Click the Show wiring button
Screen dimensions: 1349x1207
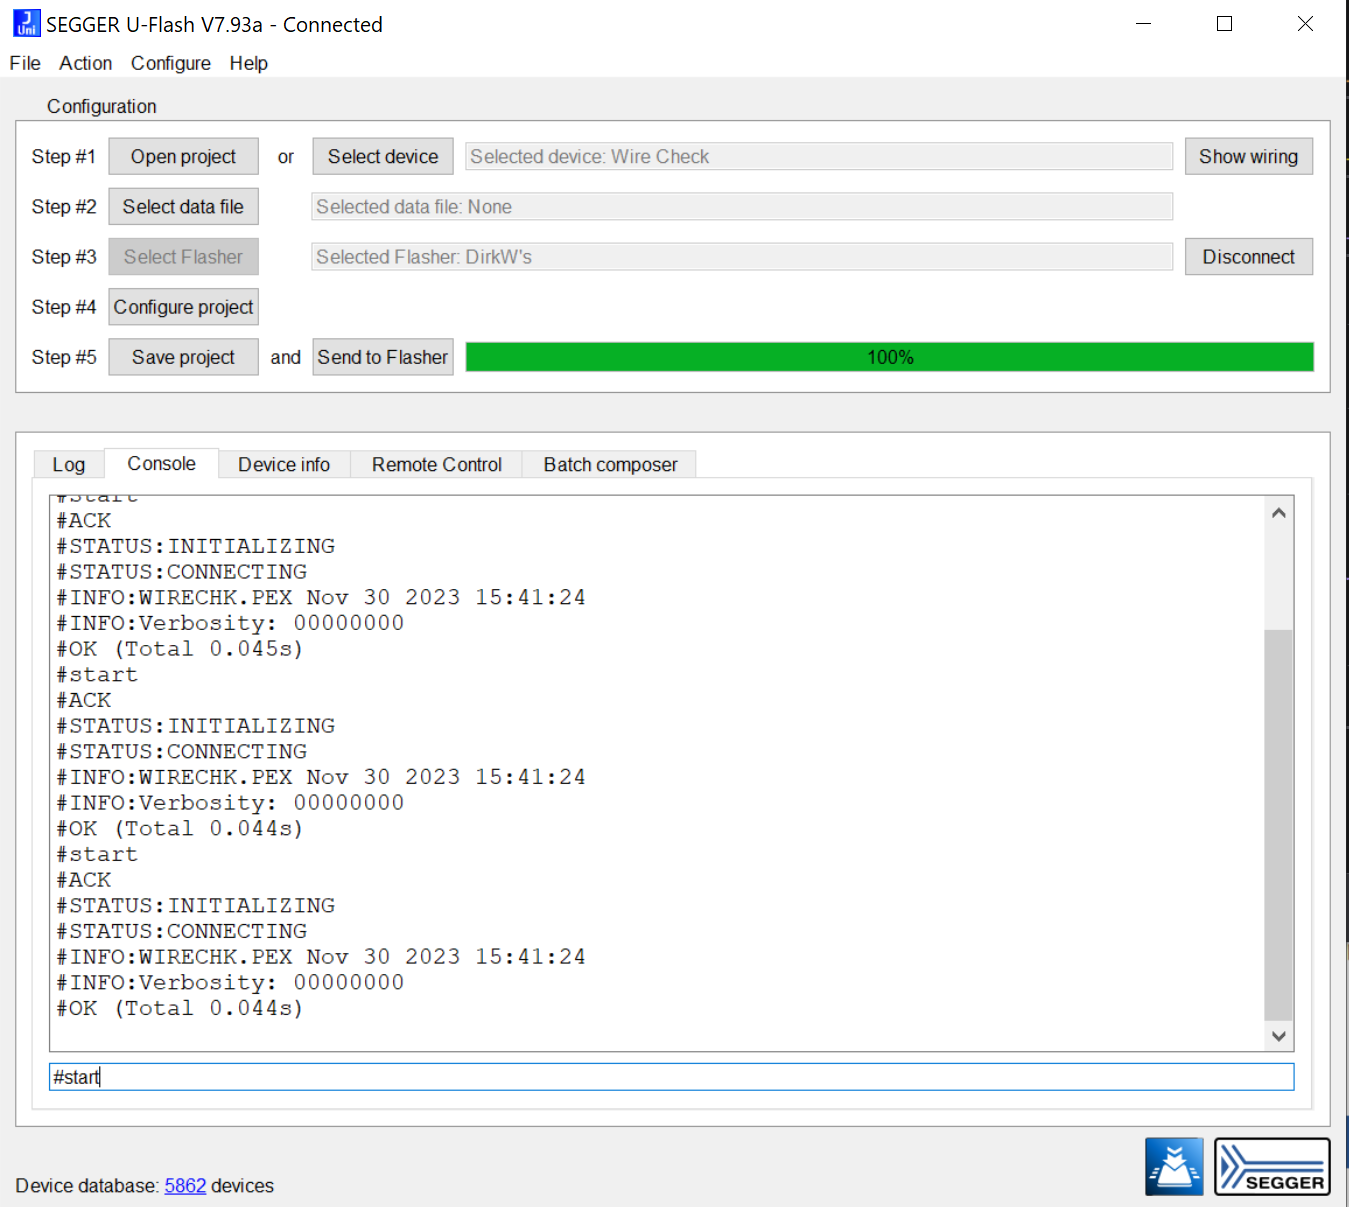click(1249, 157)
